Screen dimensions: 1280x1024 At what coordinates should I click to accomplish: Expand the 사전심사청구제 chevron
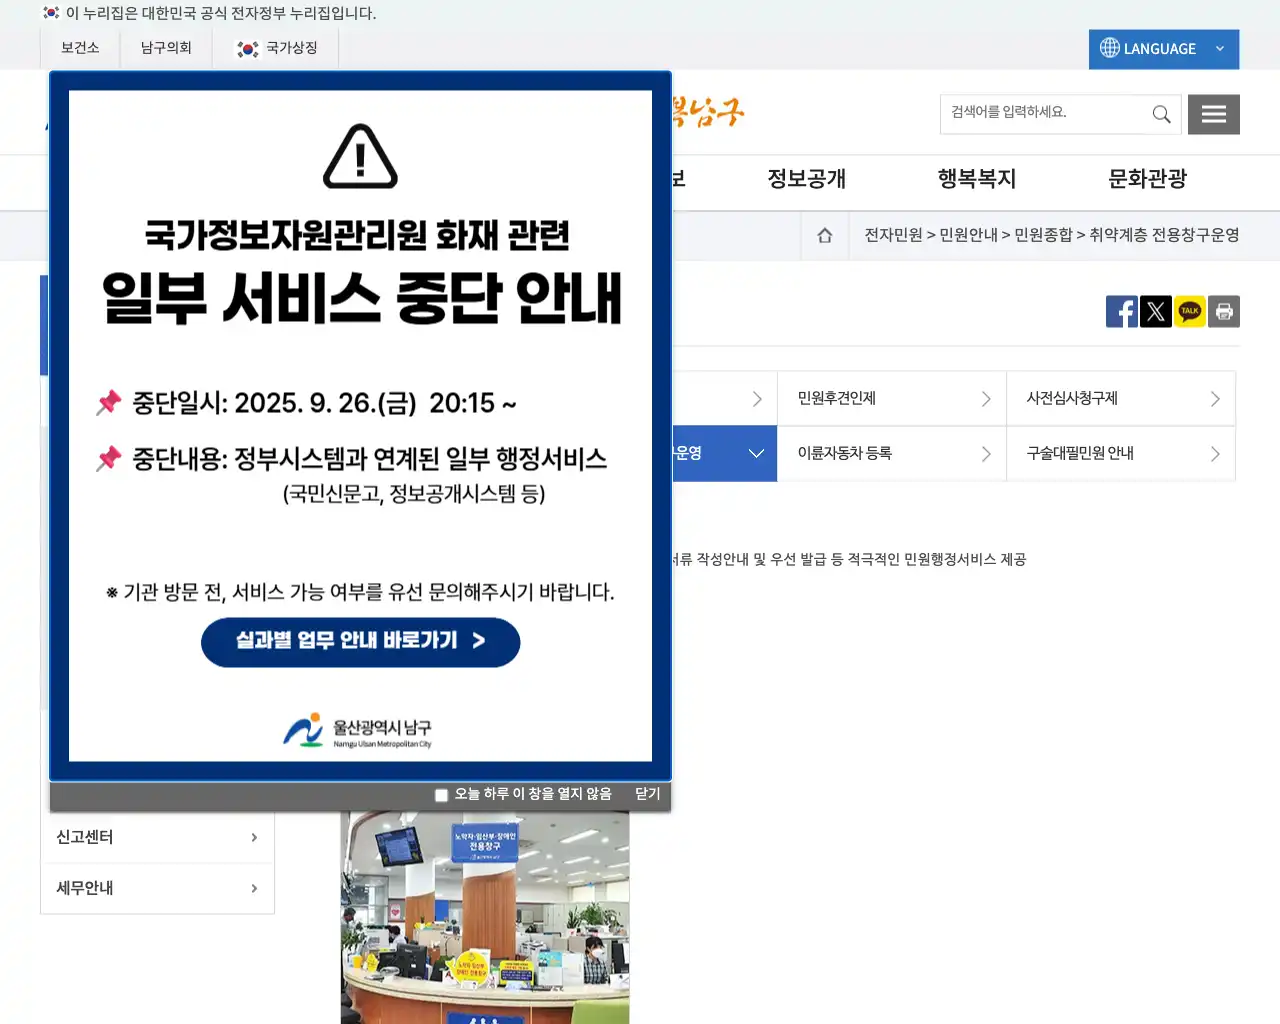click(1215, 399)
